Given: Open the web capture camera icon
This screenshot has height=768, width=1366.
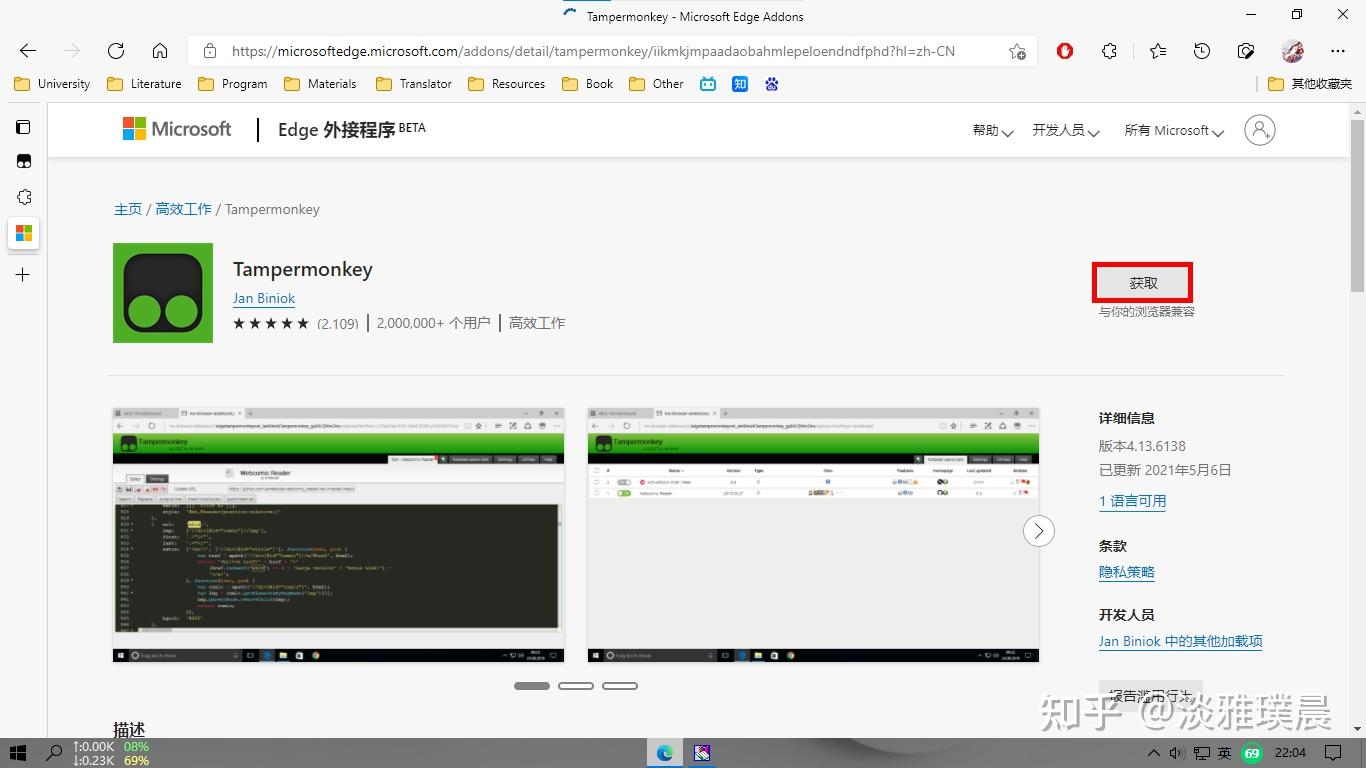Looking at the screenshot, I should point(1246,50).
